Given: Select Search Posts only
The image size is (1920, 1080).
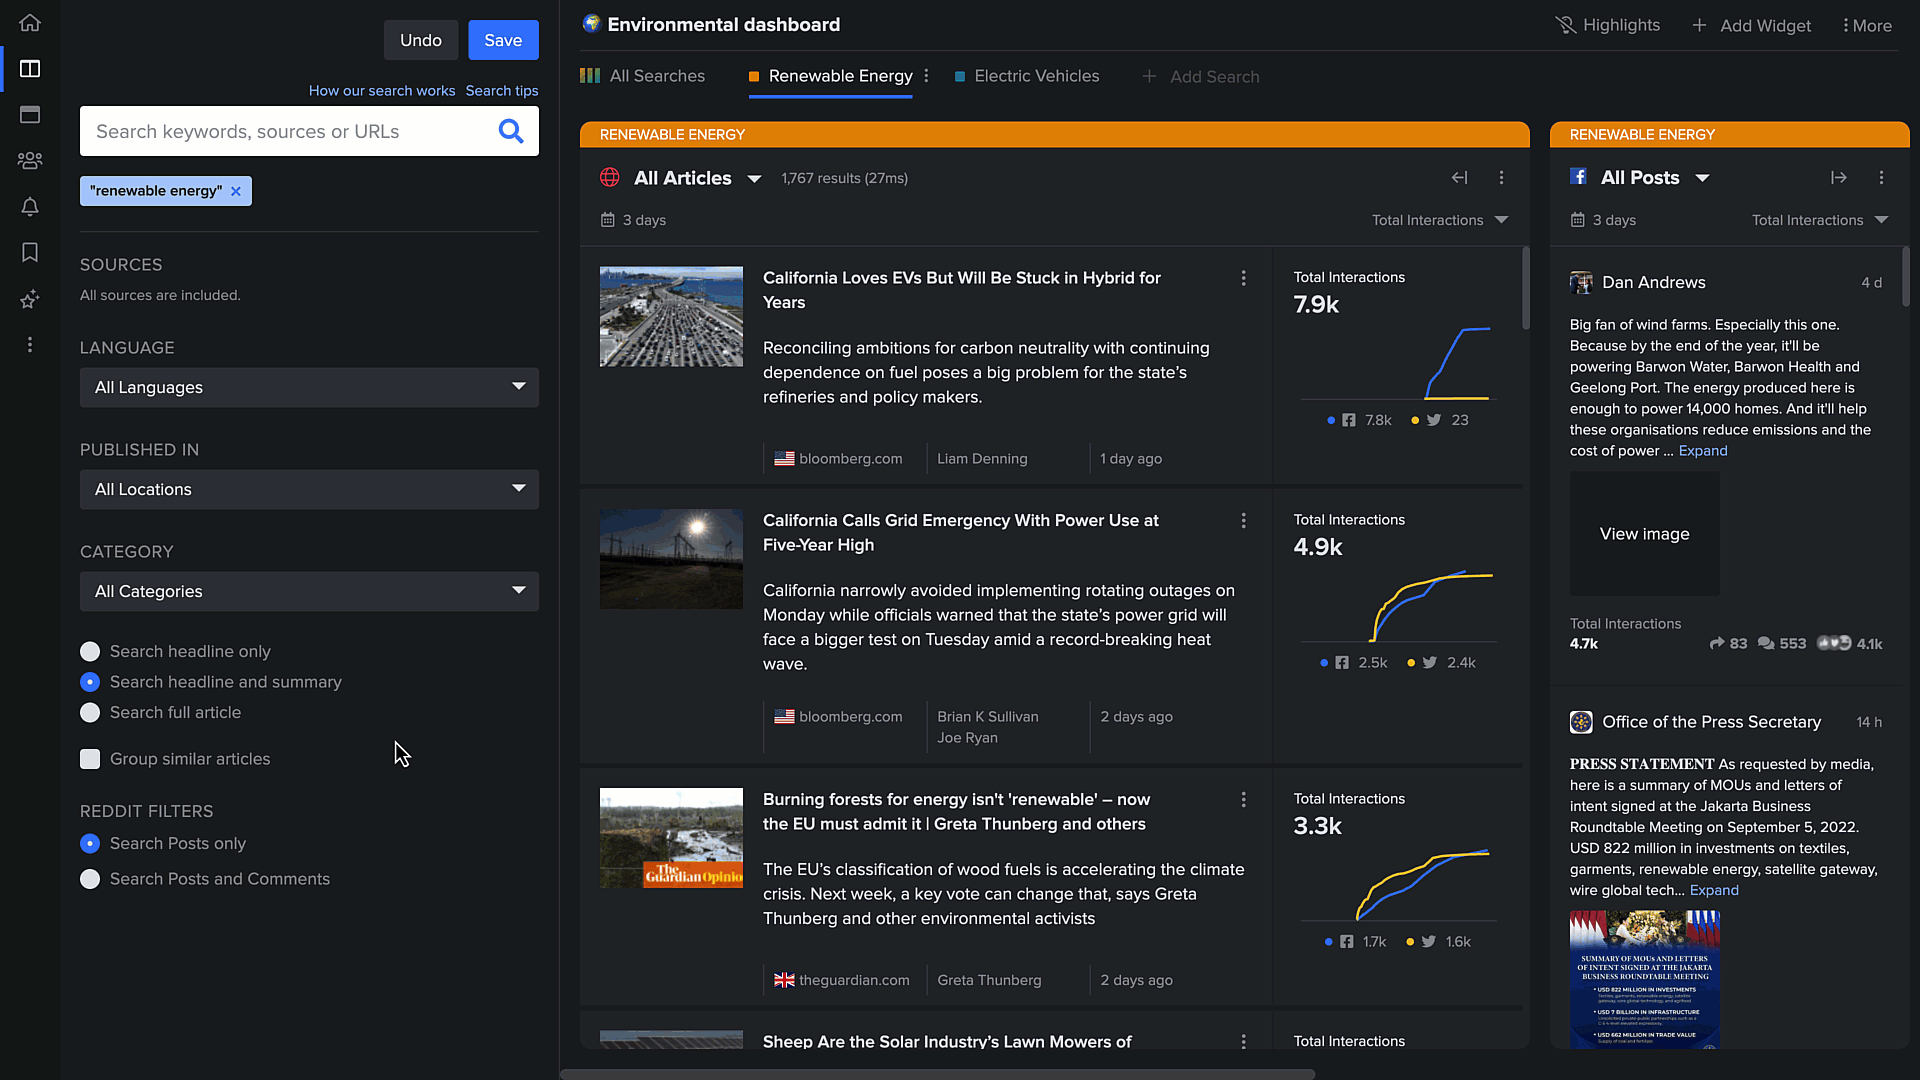Looking at the screenshot, I should 90,844.
